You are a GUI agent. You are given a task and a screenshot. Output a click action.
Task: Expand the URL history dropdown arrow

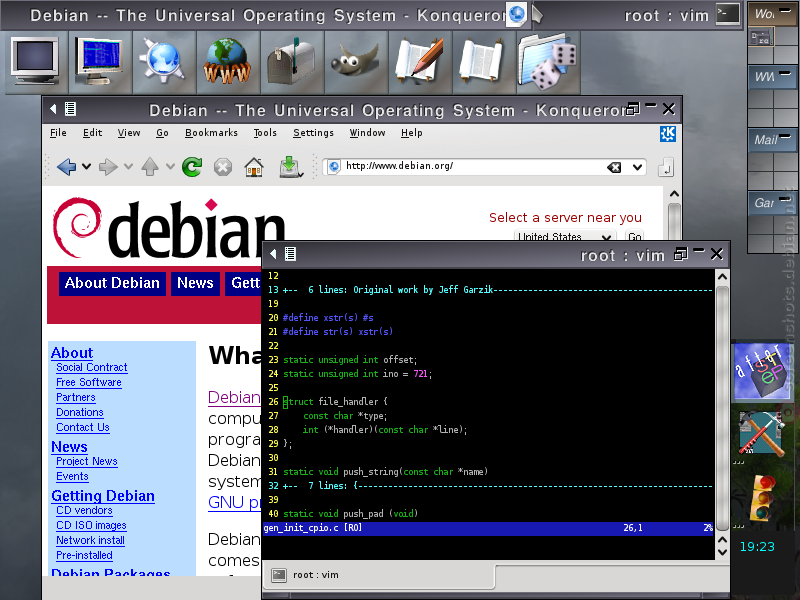coord(637,167)
